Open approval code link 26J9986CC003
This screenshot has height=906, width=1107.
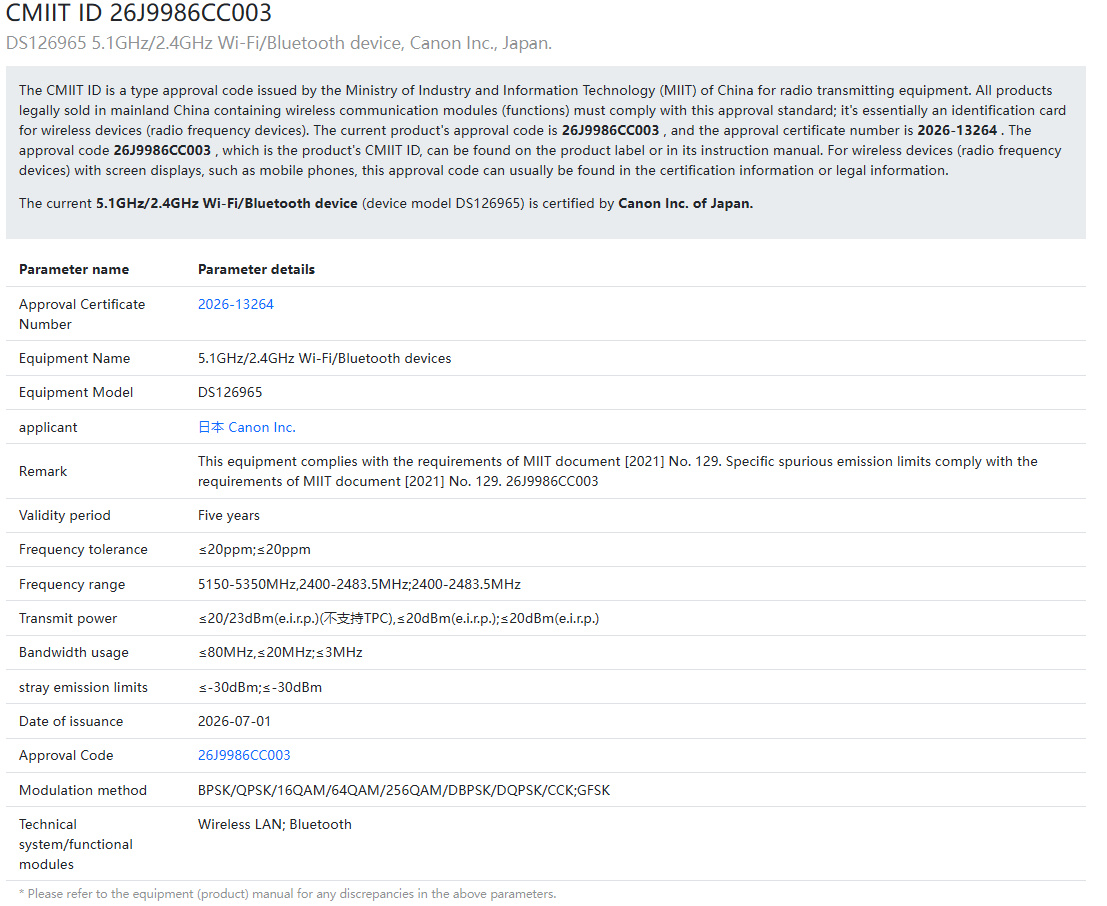pos(244,756)
